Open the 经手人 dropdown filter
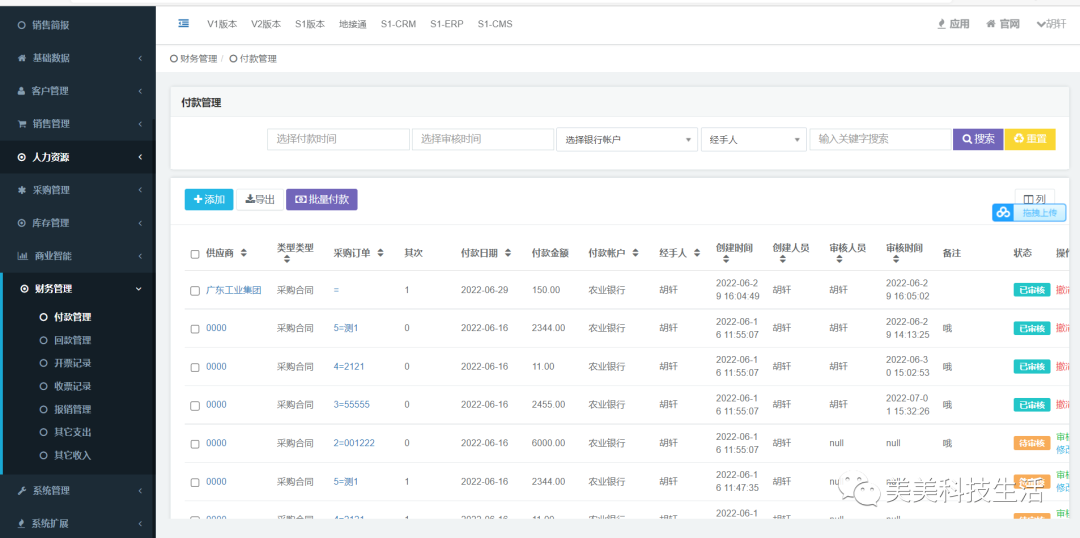 tap(752, 140)
